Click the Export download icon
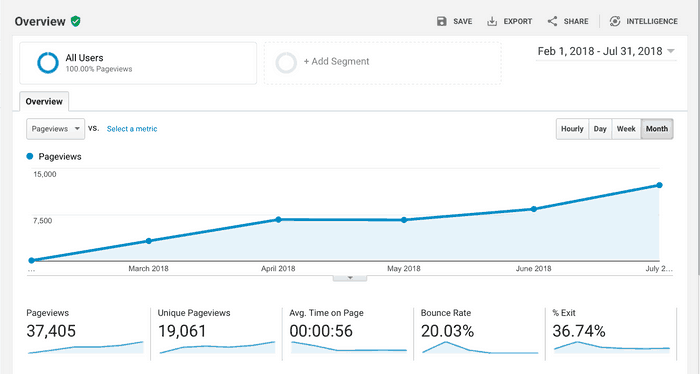The image size is (700, 374). coord(492,21)
